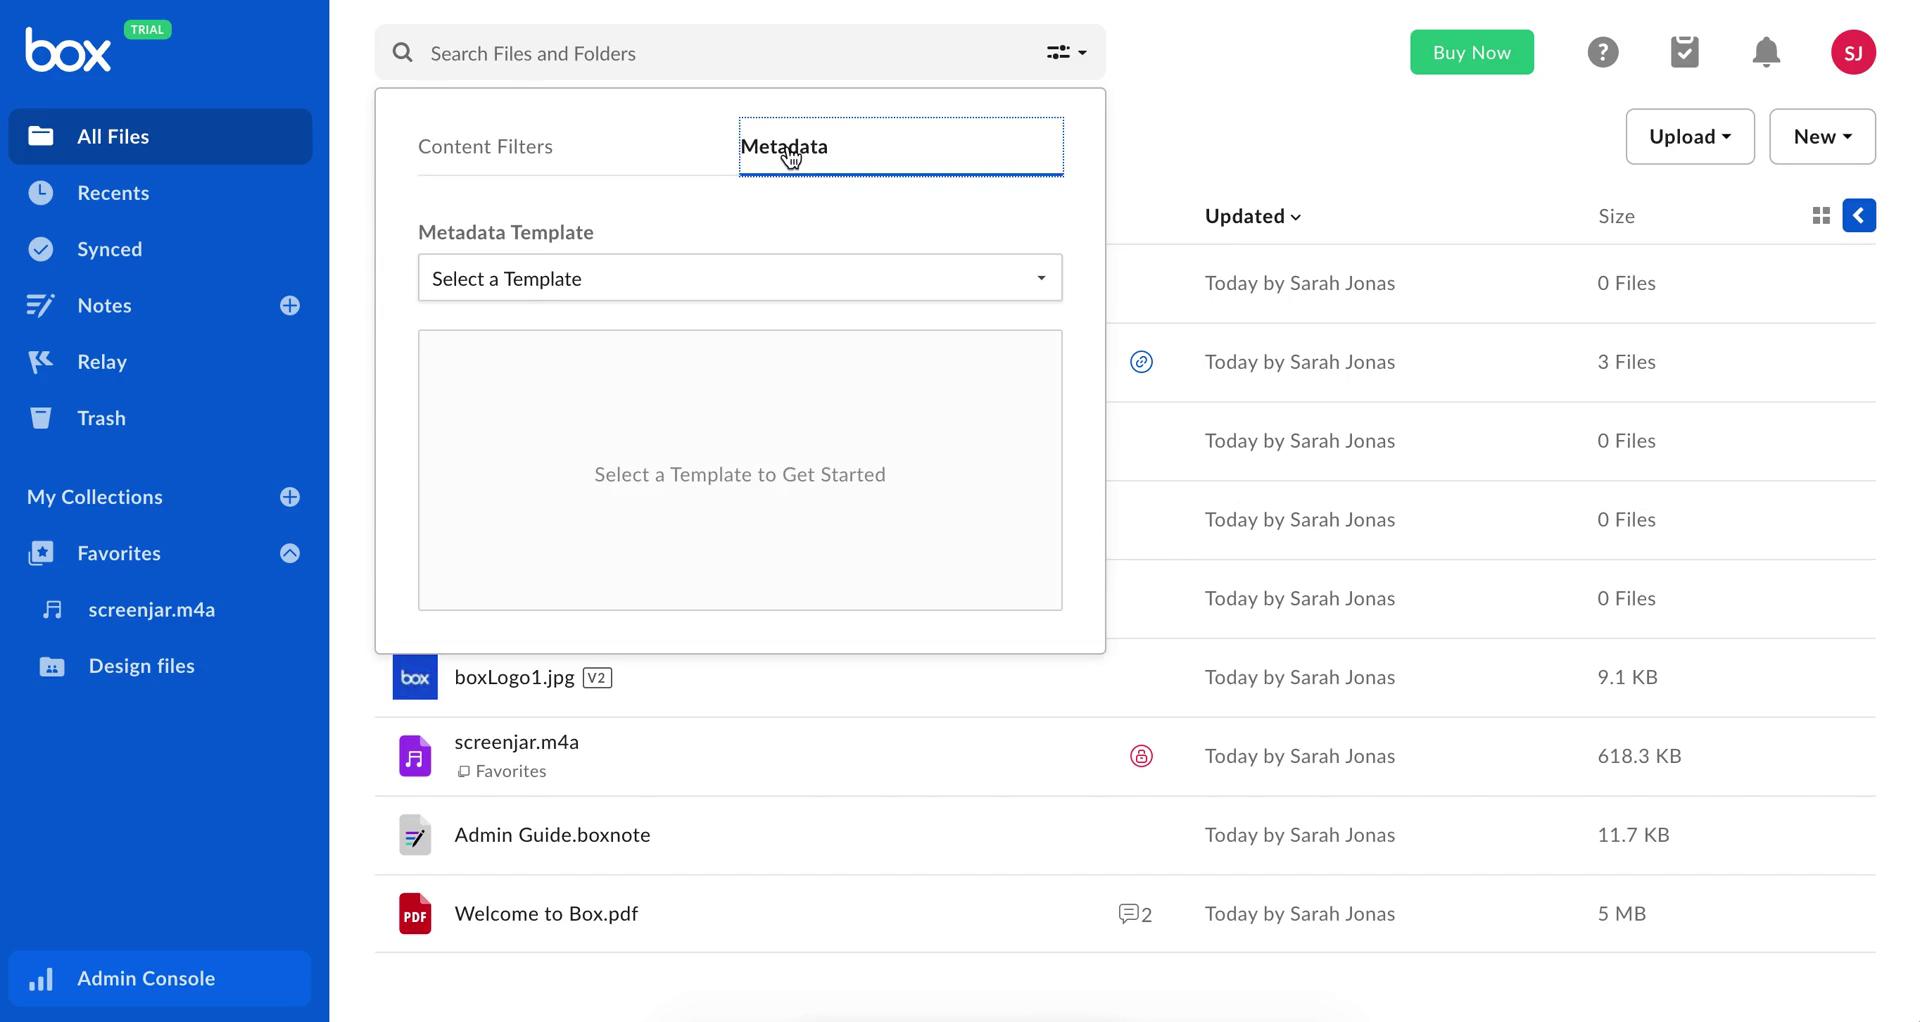Screen dimensions: 1920x1022
Task: Click the shared link icon on 3 Files row
Action: pos(1141,362)
